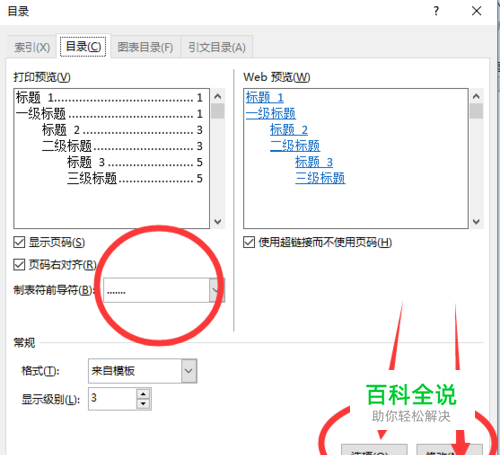The width and height of the screenshot is (500, 455).
Task: Decrease 显示级别 with down spinner arrow
Action: tap(143, 404)
